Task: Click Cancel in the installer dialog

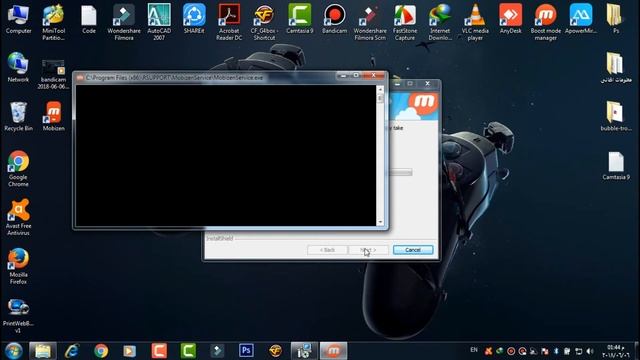Action: (x=413, y=250)
